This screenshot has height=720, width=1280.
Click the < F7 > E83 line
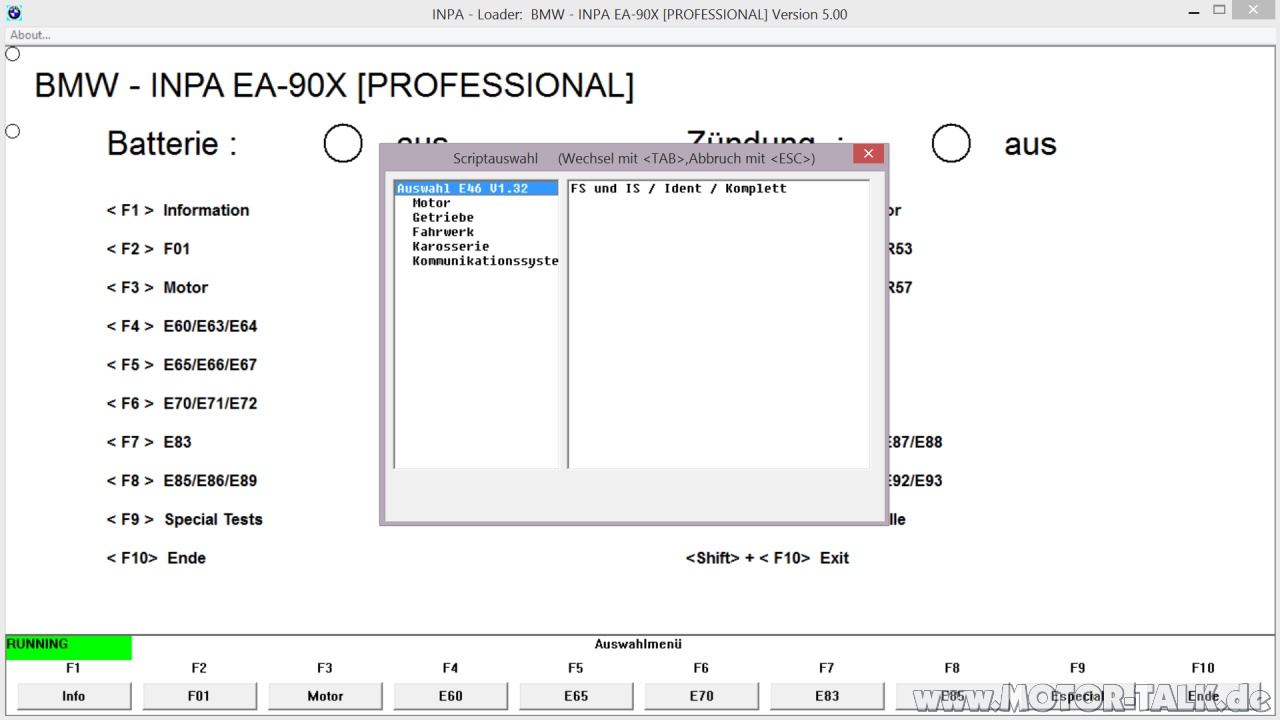[x=149, y=442]
